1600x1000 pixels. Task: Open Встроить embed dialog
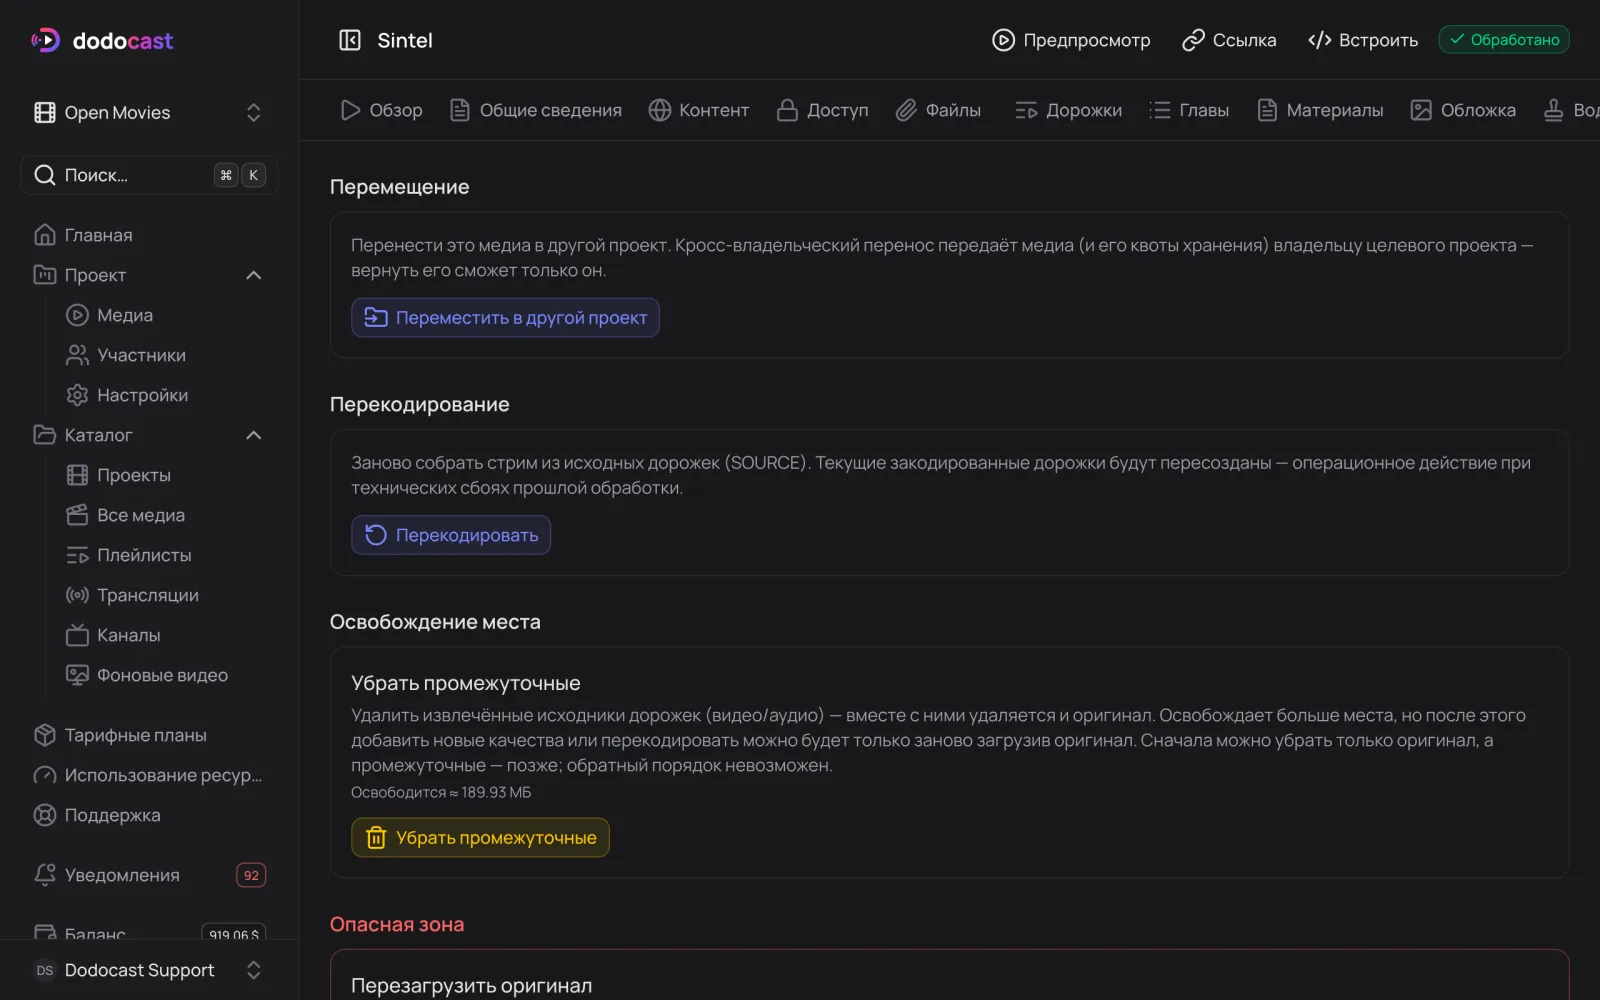1363,40
